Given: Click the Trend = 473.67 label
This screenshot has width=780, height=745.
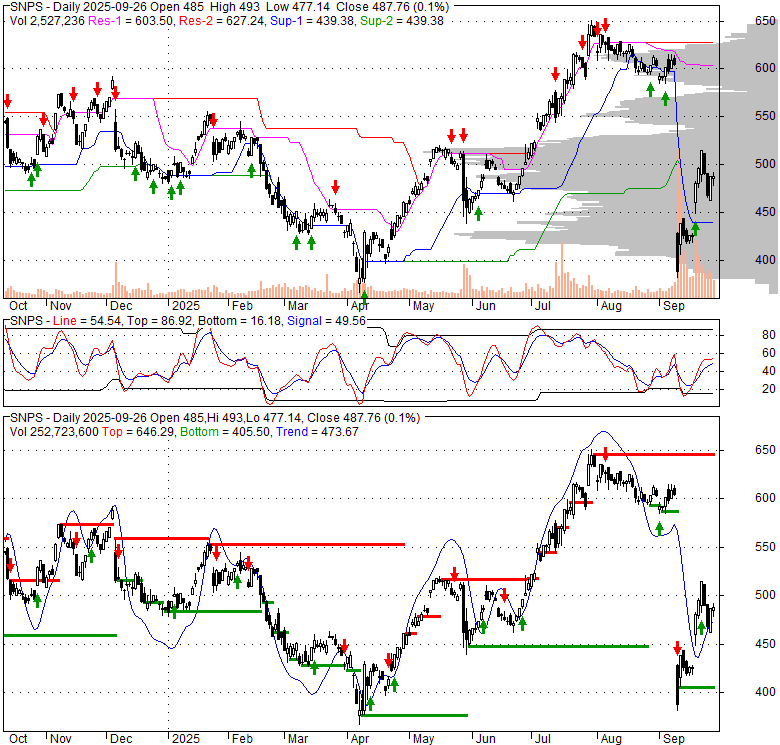Looking at the screenshot, I should coord(317,432).
